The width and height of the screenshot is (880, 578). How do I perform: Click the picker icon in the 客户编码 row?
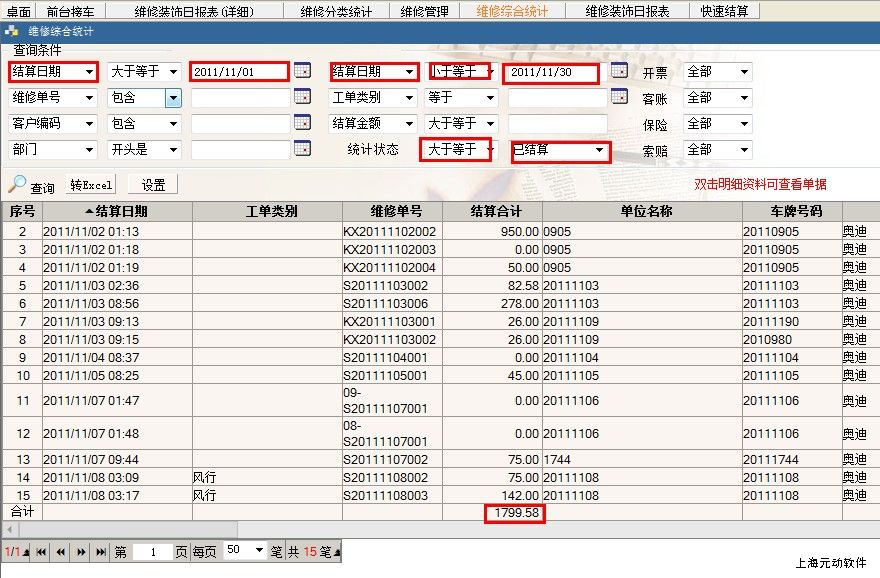pos(302,123)
